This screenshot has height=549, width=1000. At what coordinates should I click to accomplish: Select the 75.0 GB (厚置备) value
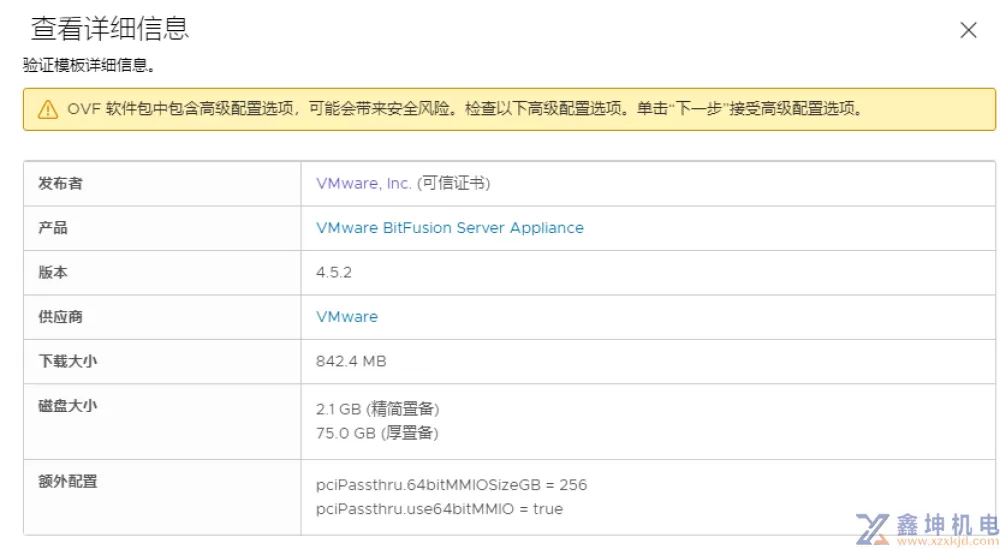tap(377, 434)
